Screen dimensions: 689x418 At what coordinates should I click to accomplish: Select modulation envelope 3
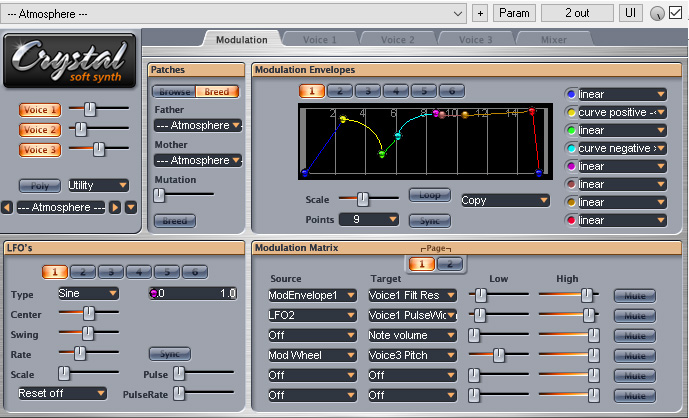(368, 91)
